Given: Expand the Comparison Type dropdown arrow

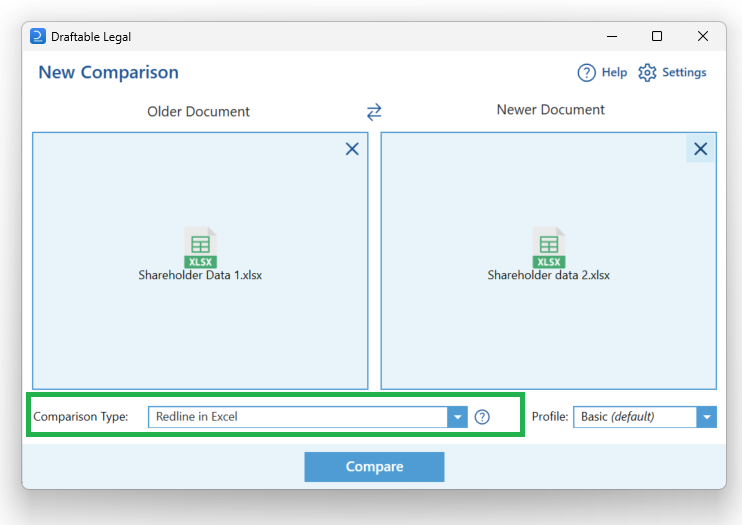Looking at the screenshot, I should coord(457,417).
